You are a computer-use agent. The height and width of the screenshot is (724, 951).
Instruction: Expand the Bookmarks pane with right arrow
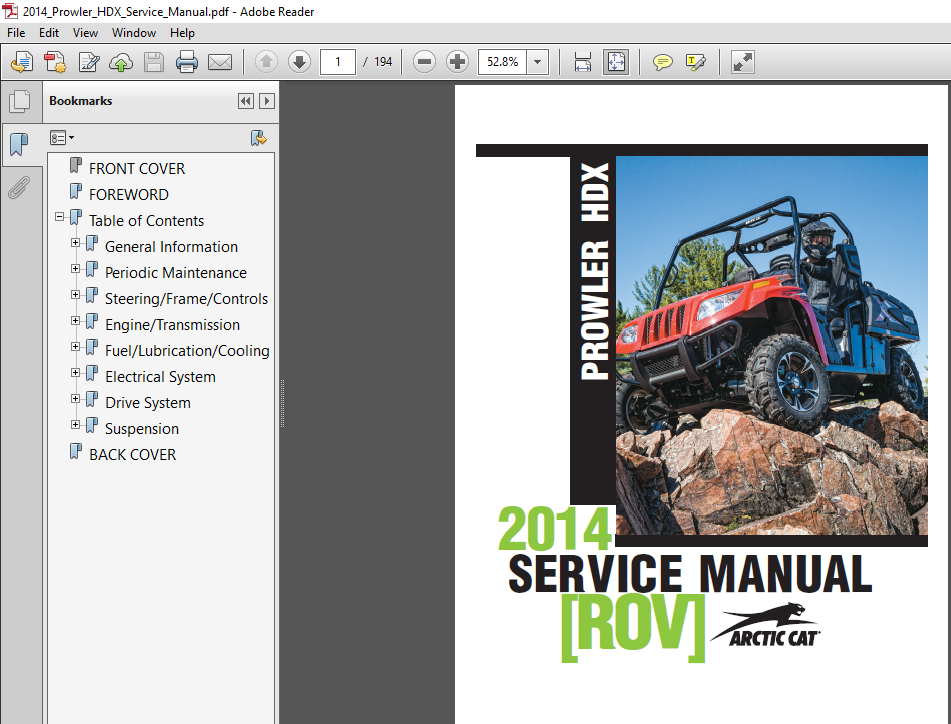tap(266, 101)
